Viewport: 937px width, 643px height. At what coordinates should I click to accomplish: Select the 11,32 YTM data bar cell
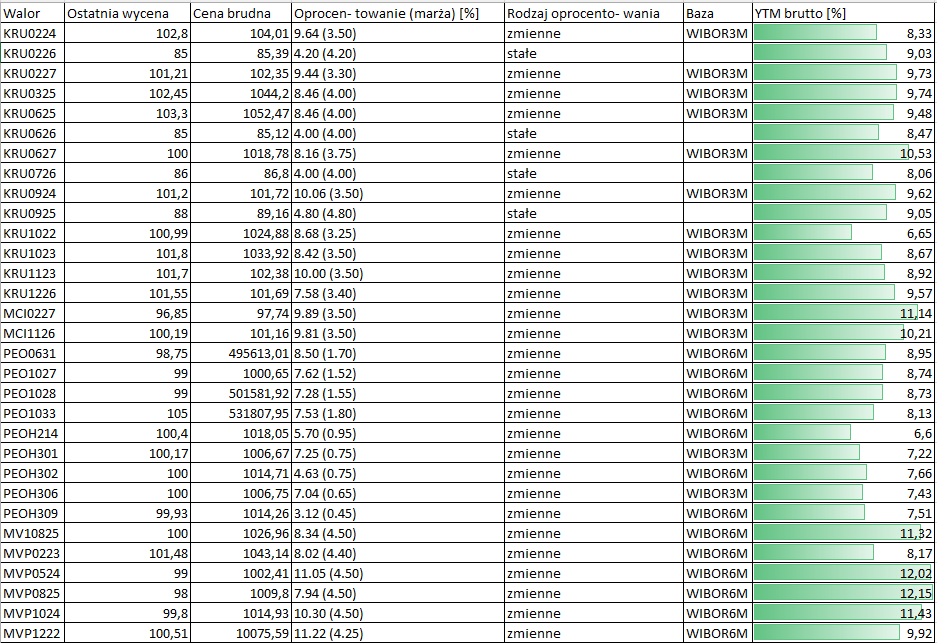(843, 534)
